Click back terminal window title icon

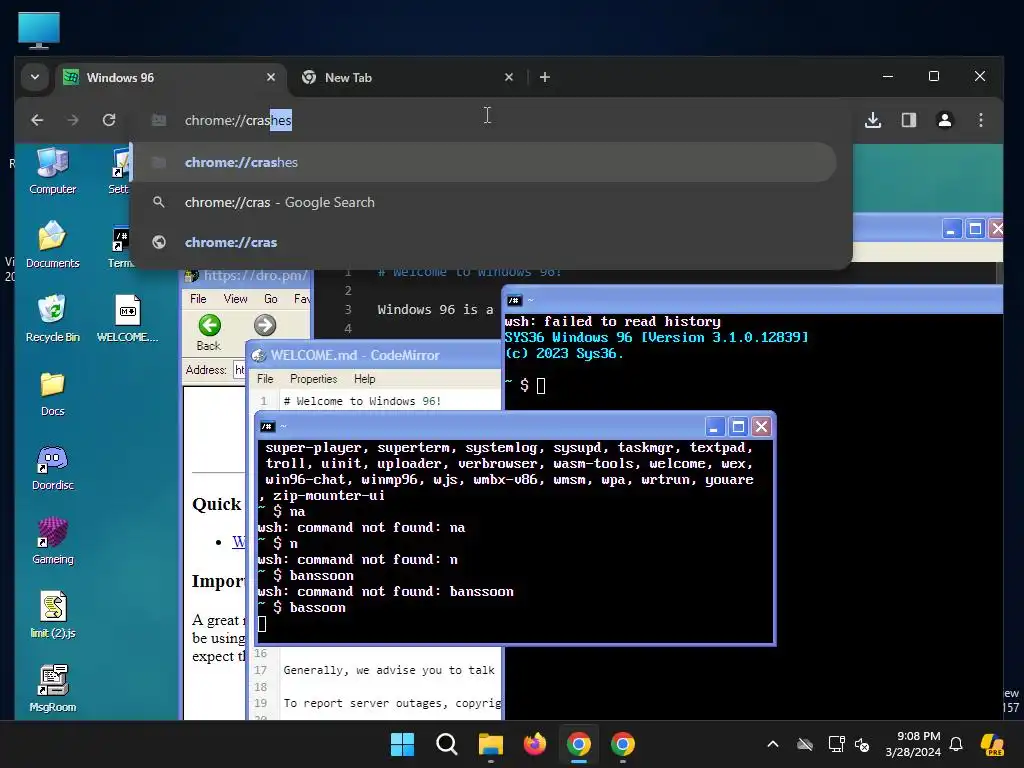(x=514, y=300)
